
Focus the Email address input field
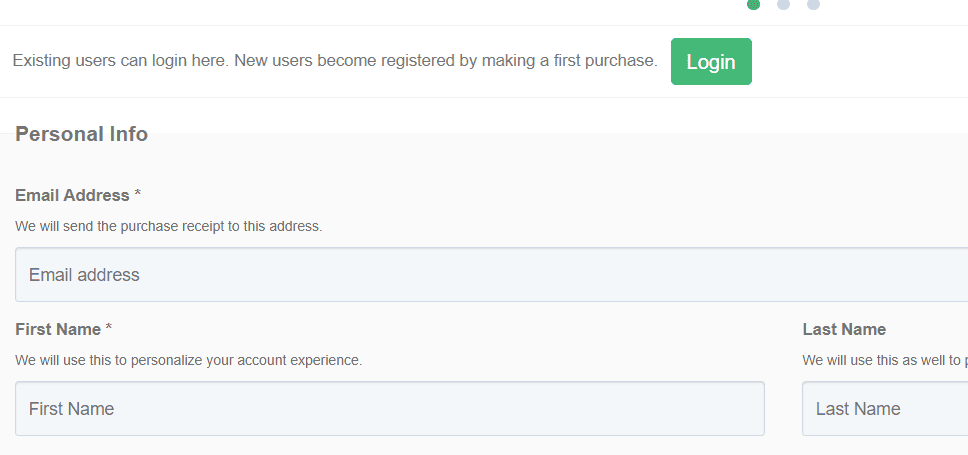pos(491,275)
